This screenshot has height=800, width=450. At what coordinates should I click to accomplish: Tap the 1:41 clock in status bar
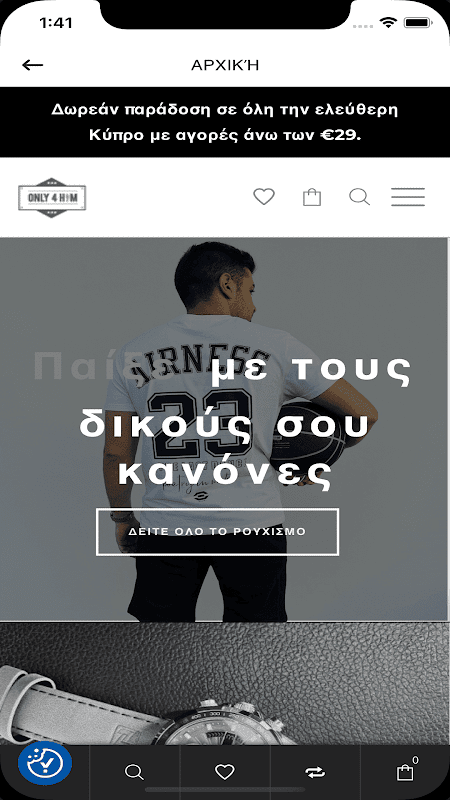pyautogui.click(x=56, y=23)
